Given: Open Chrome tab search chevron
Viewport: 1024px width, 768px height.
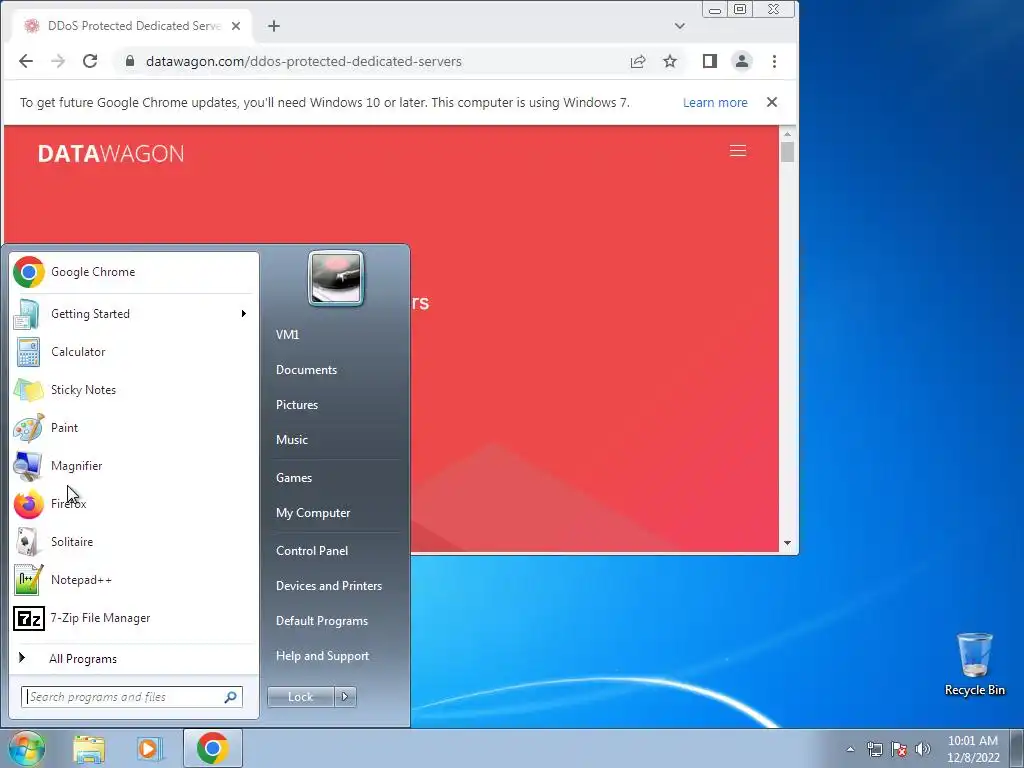Looking at the screenshot, I should click(x=680, y=26).
